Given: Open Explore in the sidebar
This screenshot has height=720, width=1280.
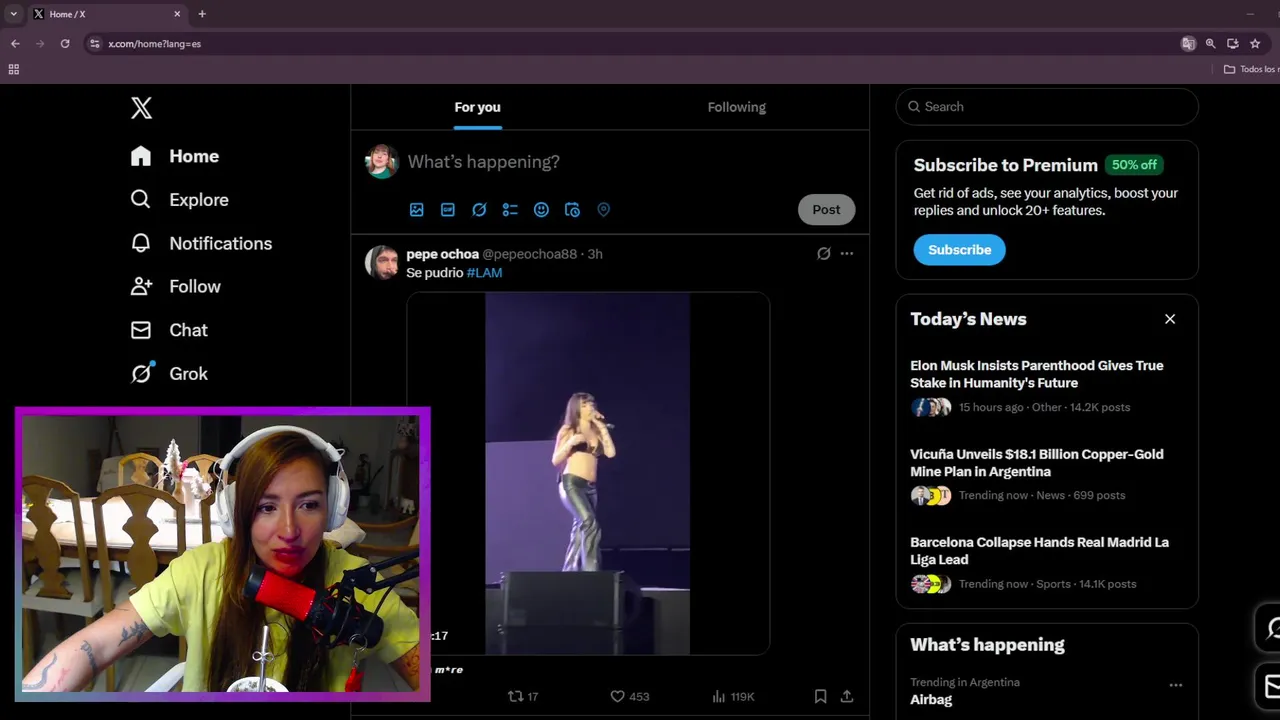Looking at the screenshot, I should point(180,200).
